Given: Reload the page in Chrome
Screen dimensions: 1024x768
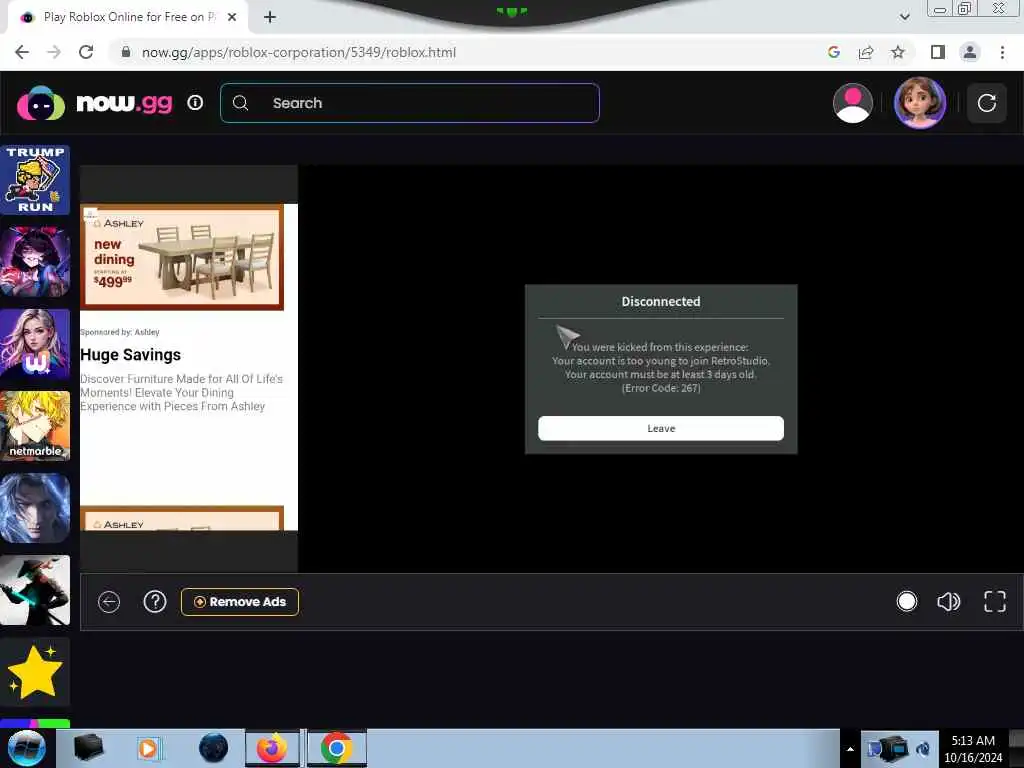Looking at the screenshot, I should 86,52.
